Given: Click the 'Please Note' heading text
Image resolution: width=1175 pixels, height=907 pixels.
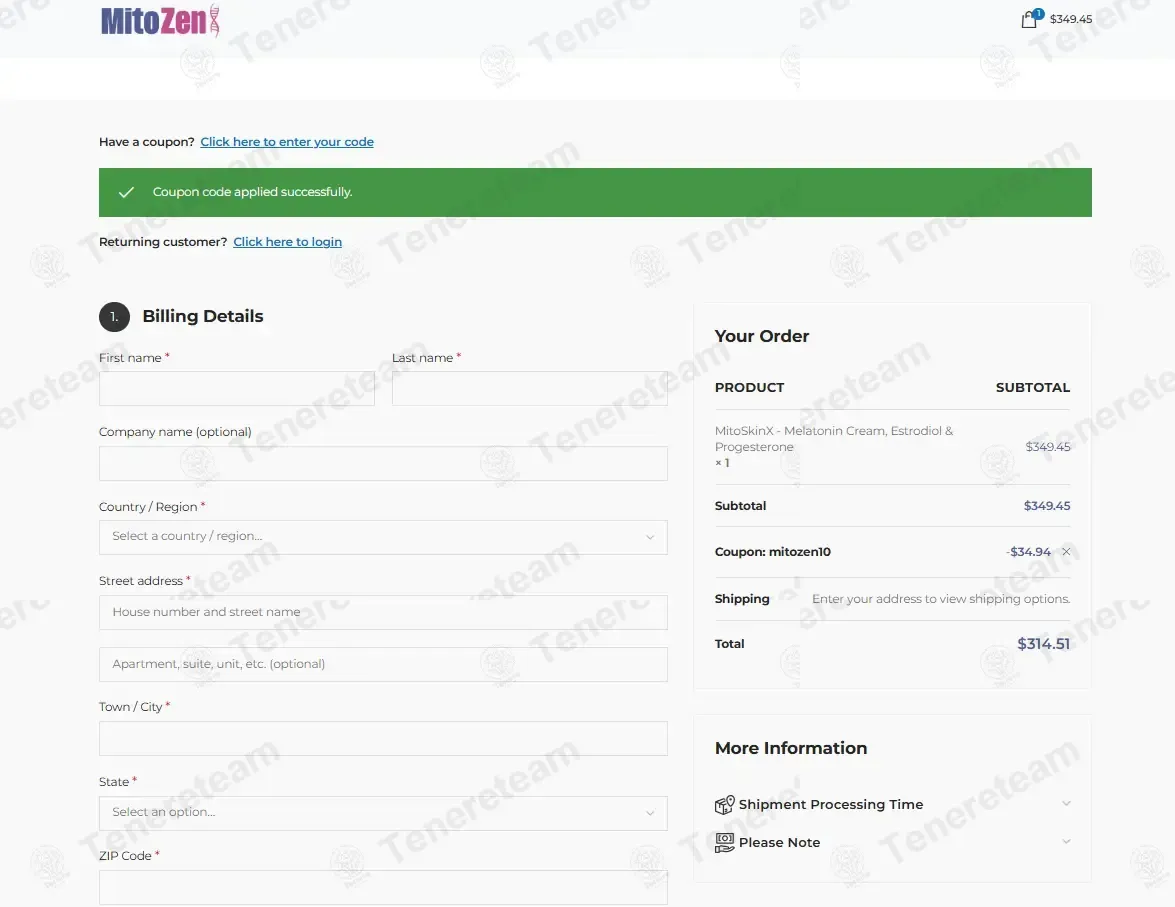Looking at the screenshot, I should click(779, 843).
